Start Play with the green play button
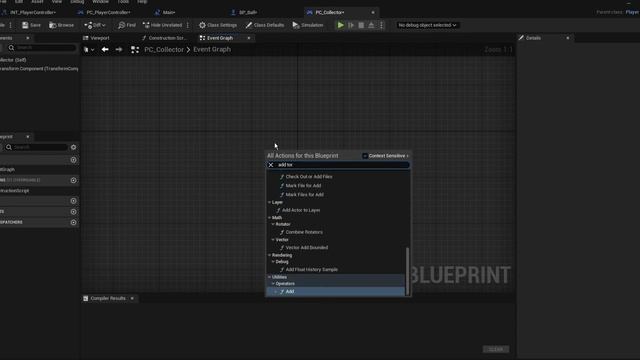 tap(340, 25)
